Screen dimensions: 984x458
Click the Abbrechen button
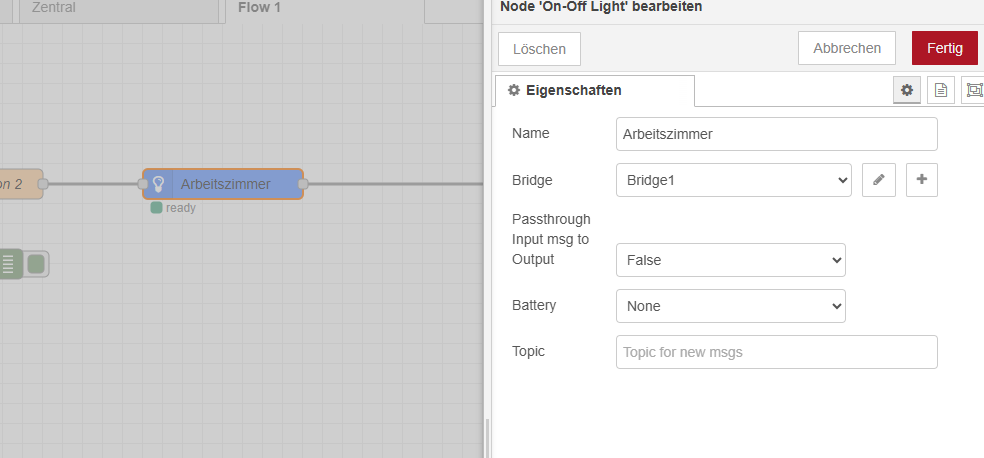[847, 48]
